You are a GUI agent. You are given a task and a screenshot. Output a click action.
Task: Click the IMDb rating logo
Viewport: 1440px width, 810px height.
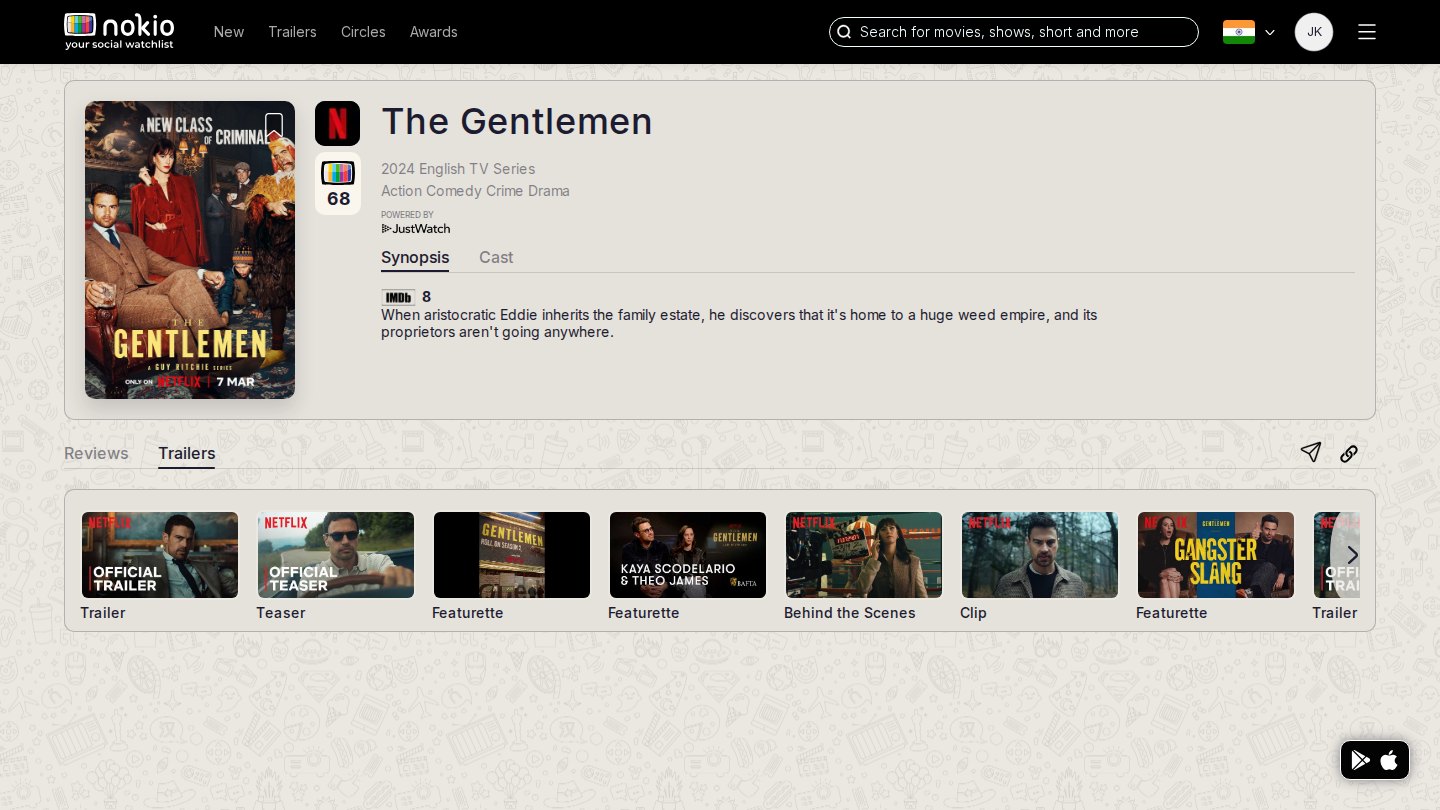[x=398, y=297]
